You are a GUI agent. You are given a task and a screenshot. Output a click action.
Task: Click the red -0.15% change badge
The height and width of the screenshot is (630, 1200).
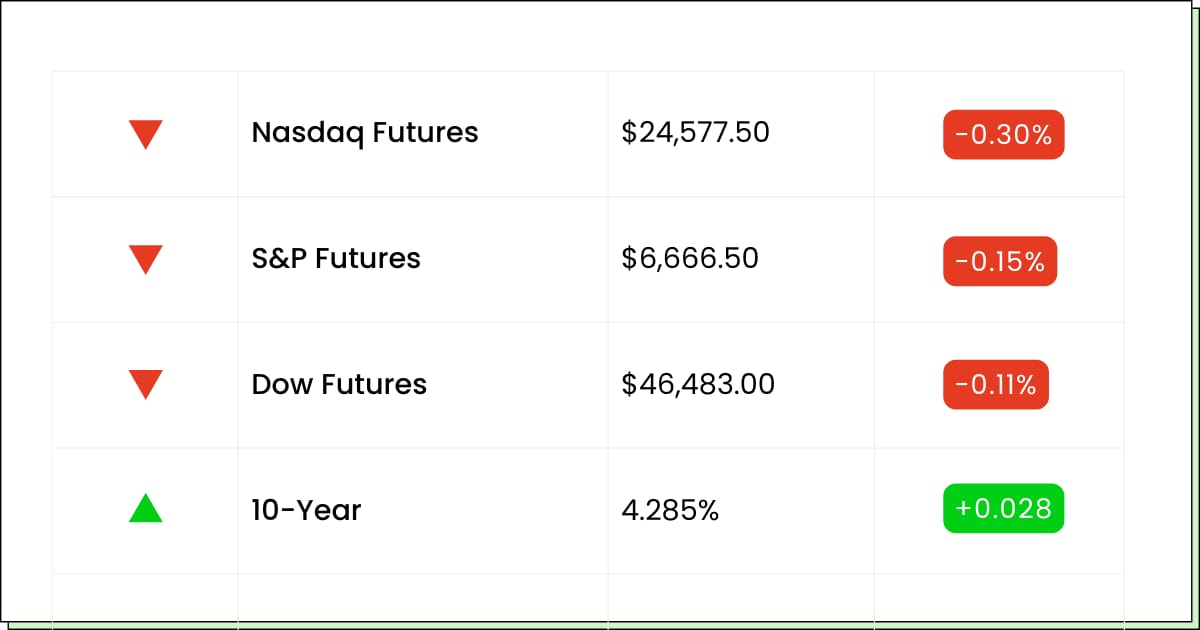point(999,261)
